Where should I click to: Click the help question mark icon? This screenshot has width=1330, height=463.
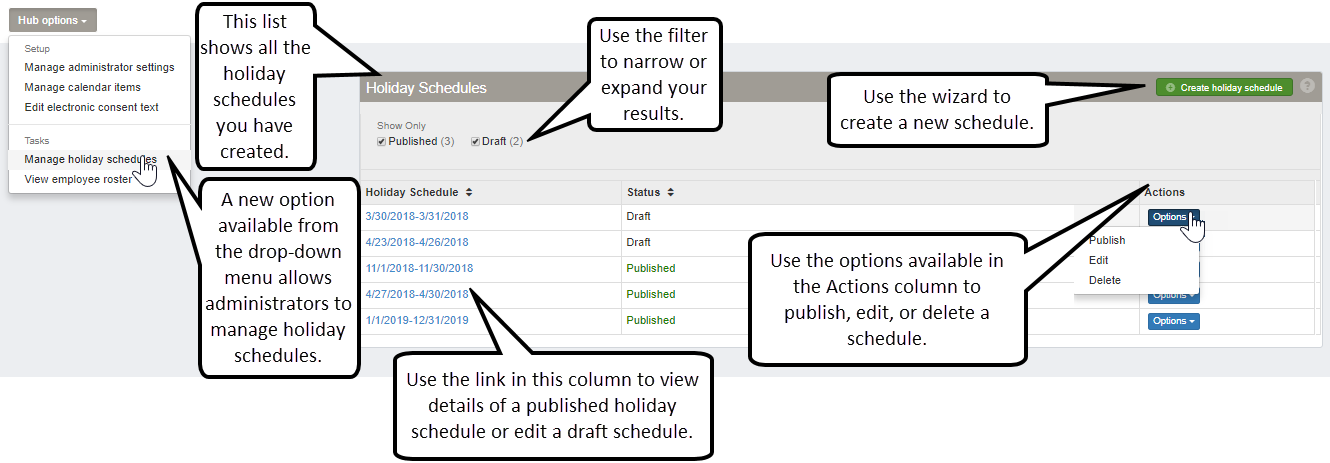(x=1306, y=87)
